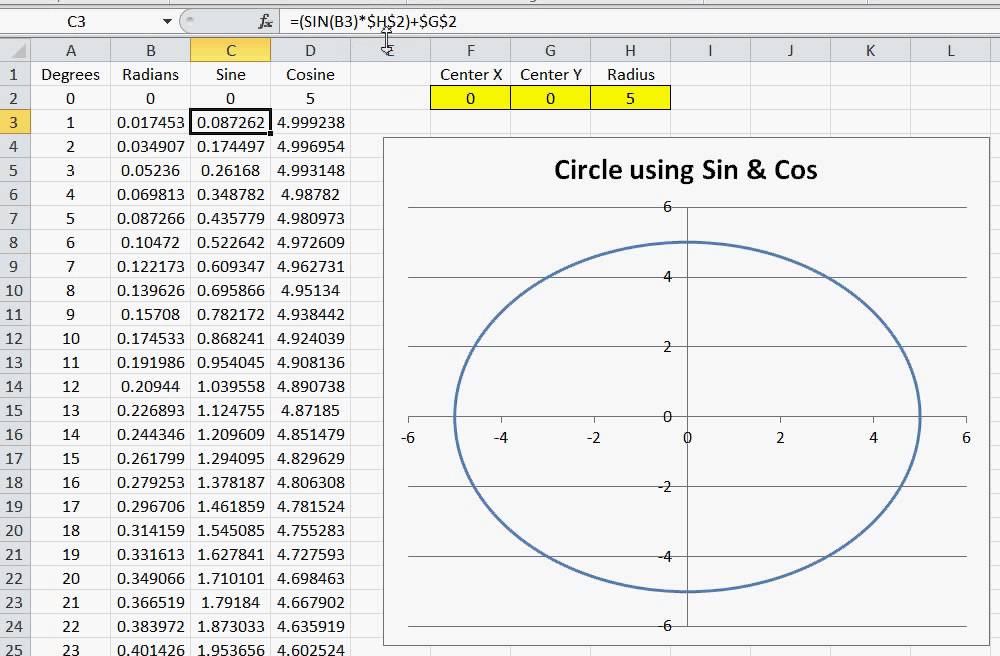The image size is (1000, 656).
Task: Select row 25 header
Action: pyautogui.click(x=14, y=649)
